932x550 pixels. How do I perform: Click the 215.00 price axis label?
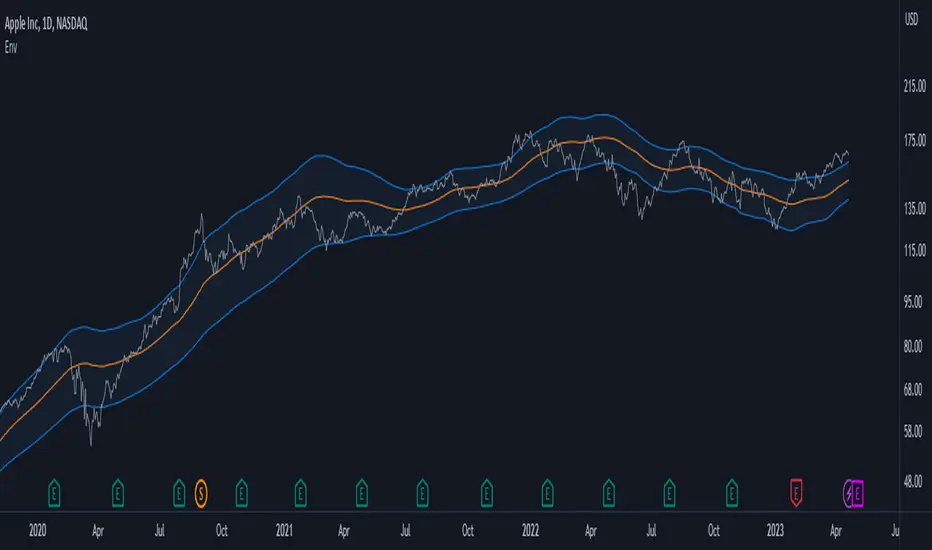click(x=914, y=86)
